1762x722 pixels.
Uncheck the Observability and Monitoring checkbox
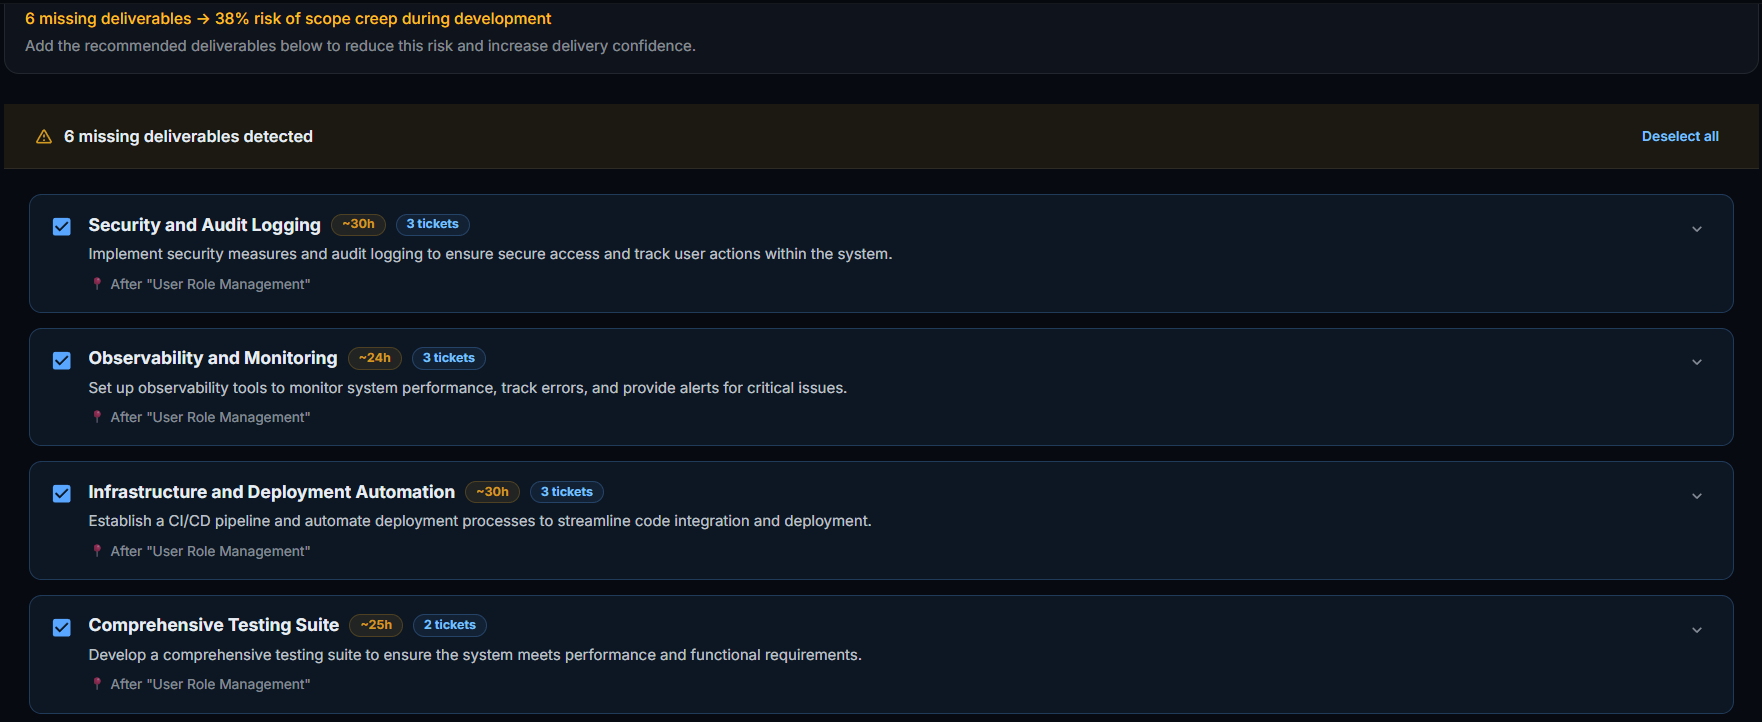click(x=62, y=360)
